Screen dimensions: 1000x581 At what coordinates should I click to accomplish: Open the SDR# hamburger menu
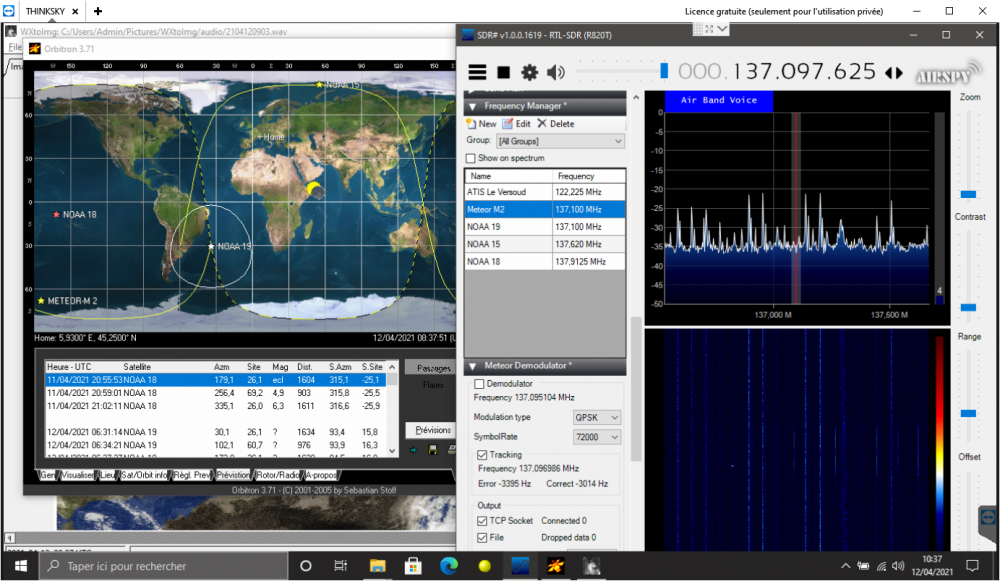tap(477, 72)
